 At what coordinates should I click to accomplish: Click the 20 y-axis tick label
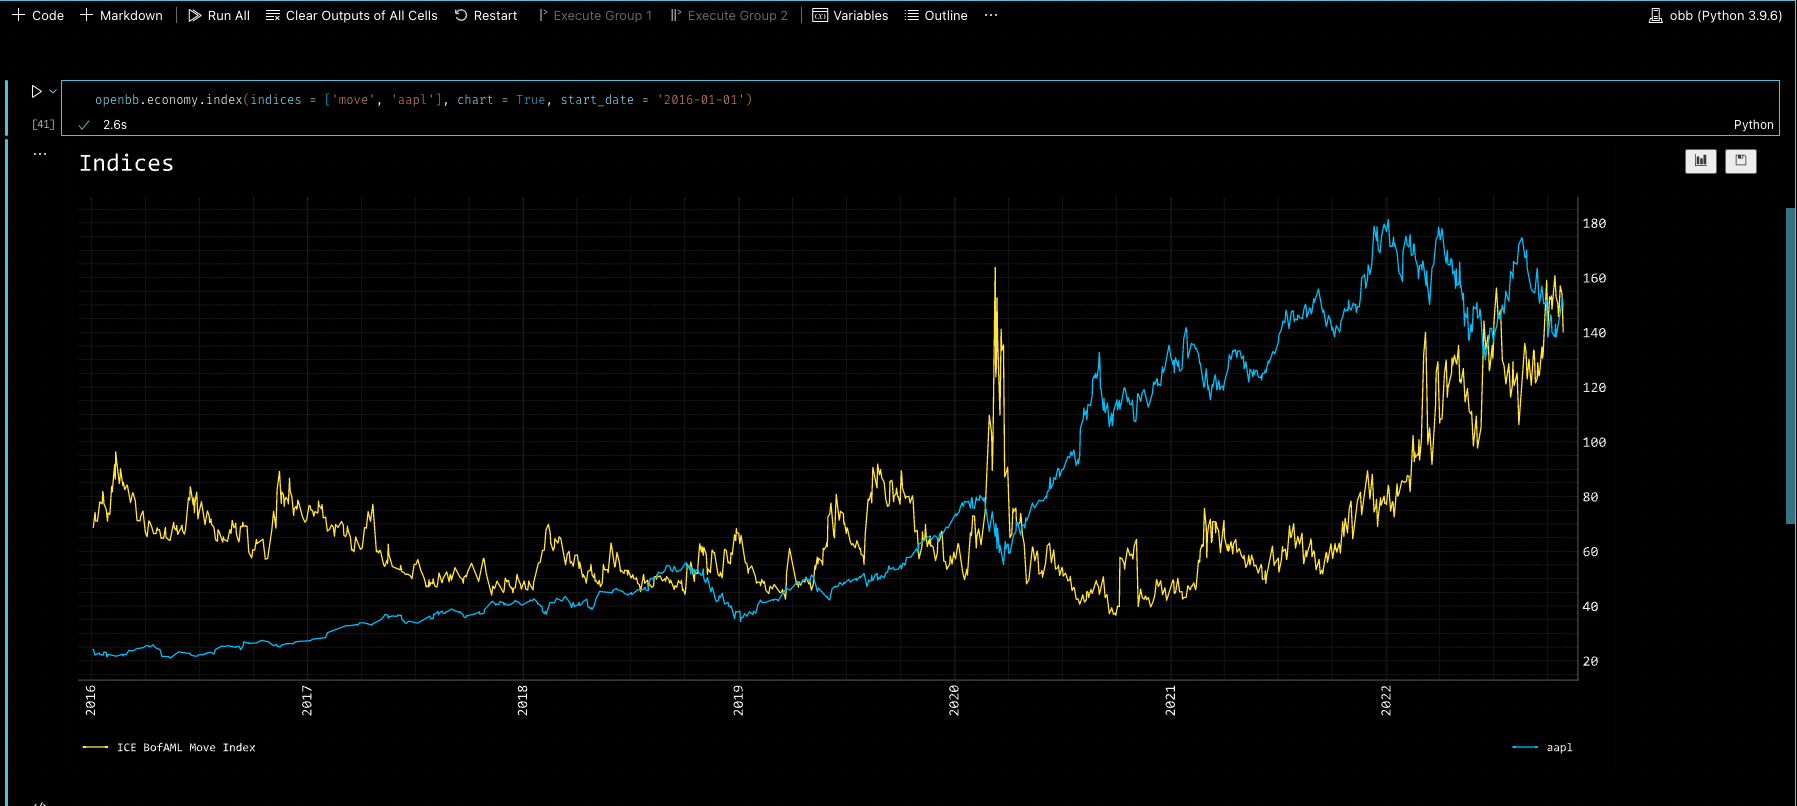(1590, 661)
